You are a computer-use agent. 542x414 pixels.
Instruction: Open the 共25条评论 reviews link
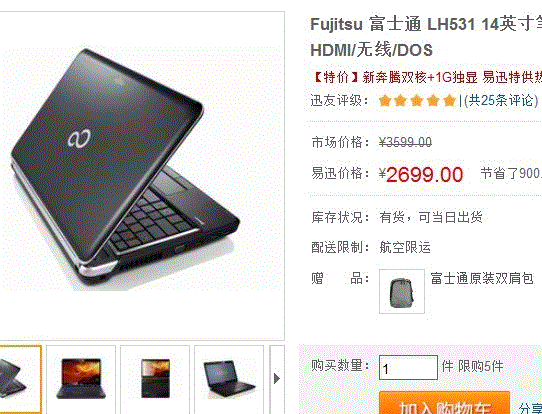501,101
